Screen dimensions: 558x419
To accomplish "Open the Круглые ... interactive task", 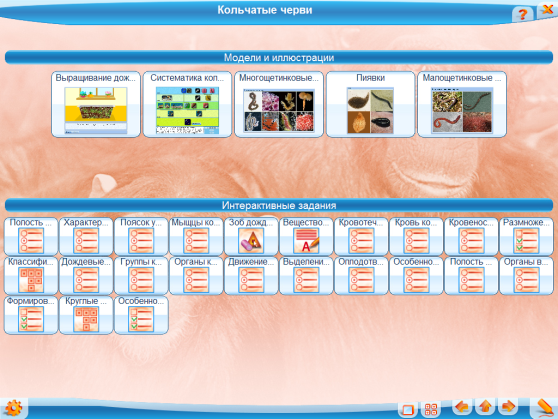I will pos(86,315).
